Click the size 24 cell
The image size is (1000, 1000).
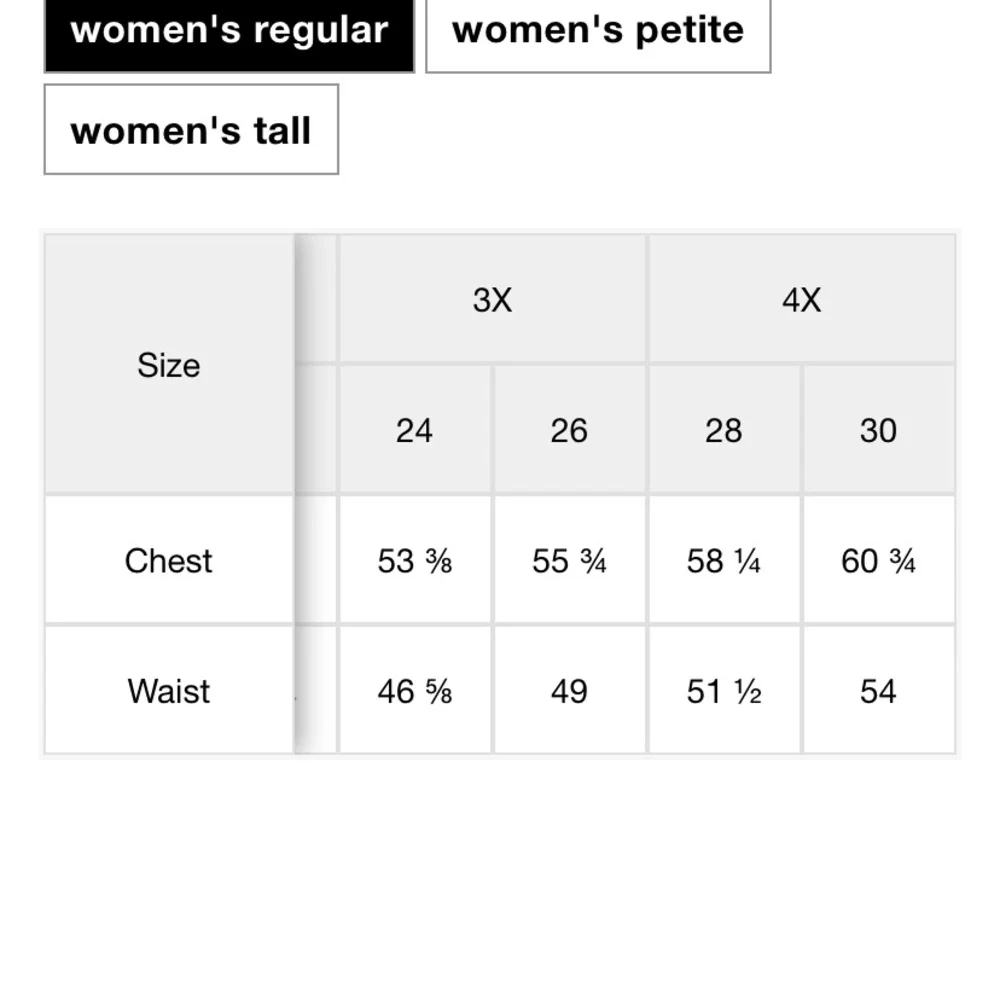[x=414, y=430]
